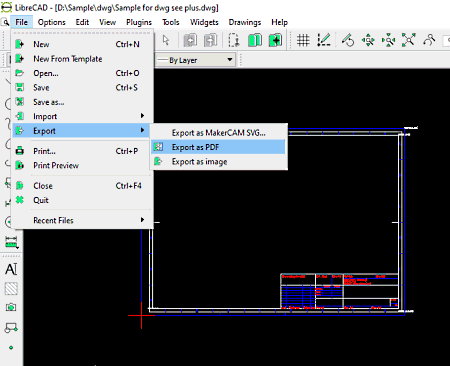
Task: Click the auto zoom icon
Action: tap(409, 40)
